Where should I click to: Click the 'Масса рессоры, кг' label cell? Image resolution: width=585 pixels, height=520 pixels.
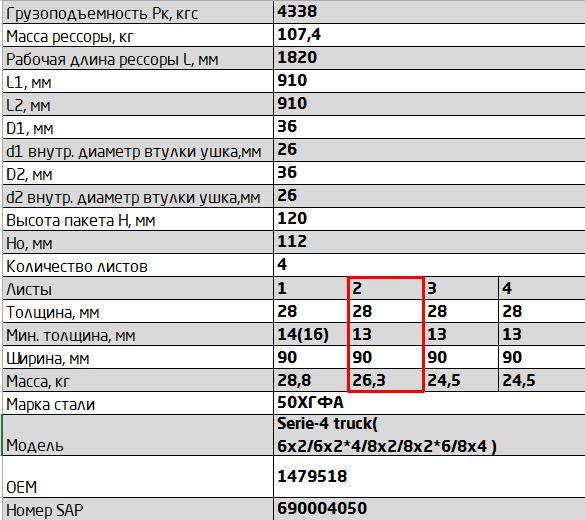coord(138,35)
